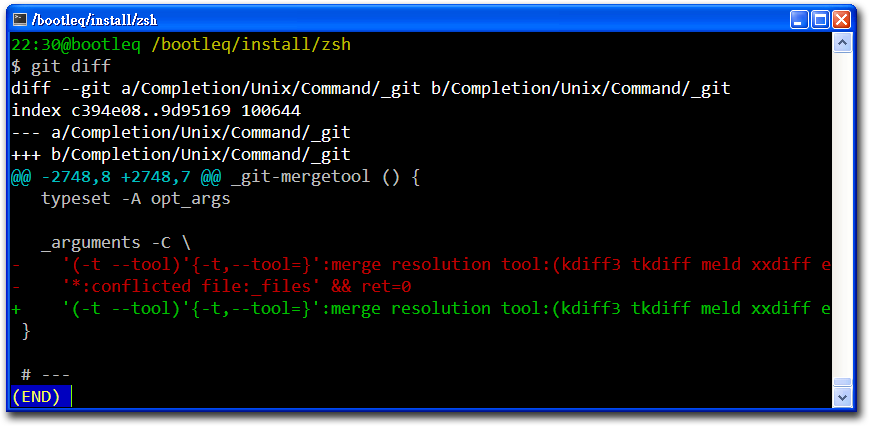869x426 pixels.
Task: Close the terminal window
Action: coord(841,20)
